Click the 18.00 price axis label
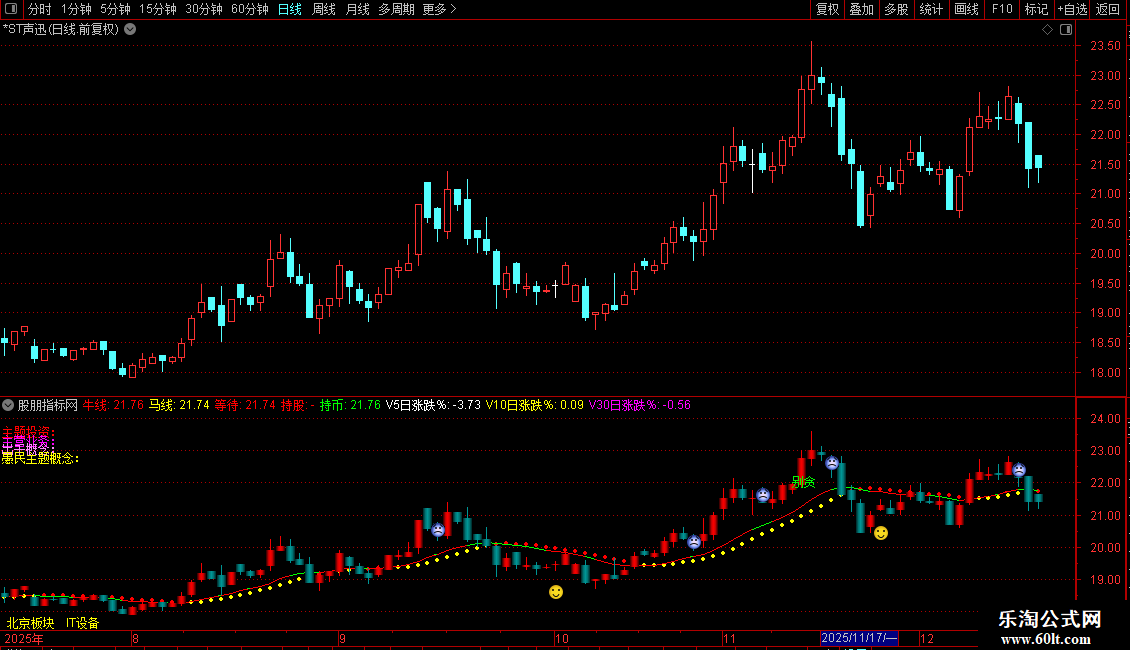The width and height of the screenshot is (1130, 650). 1105,373
